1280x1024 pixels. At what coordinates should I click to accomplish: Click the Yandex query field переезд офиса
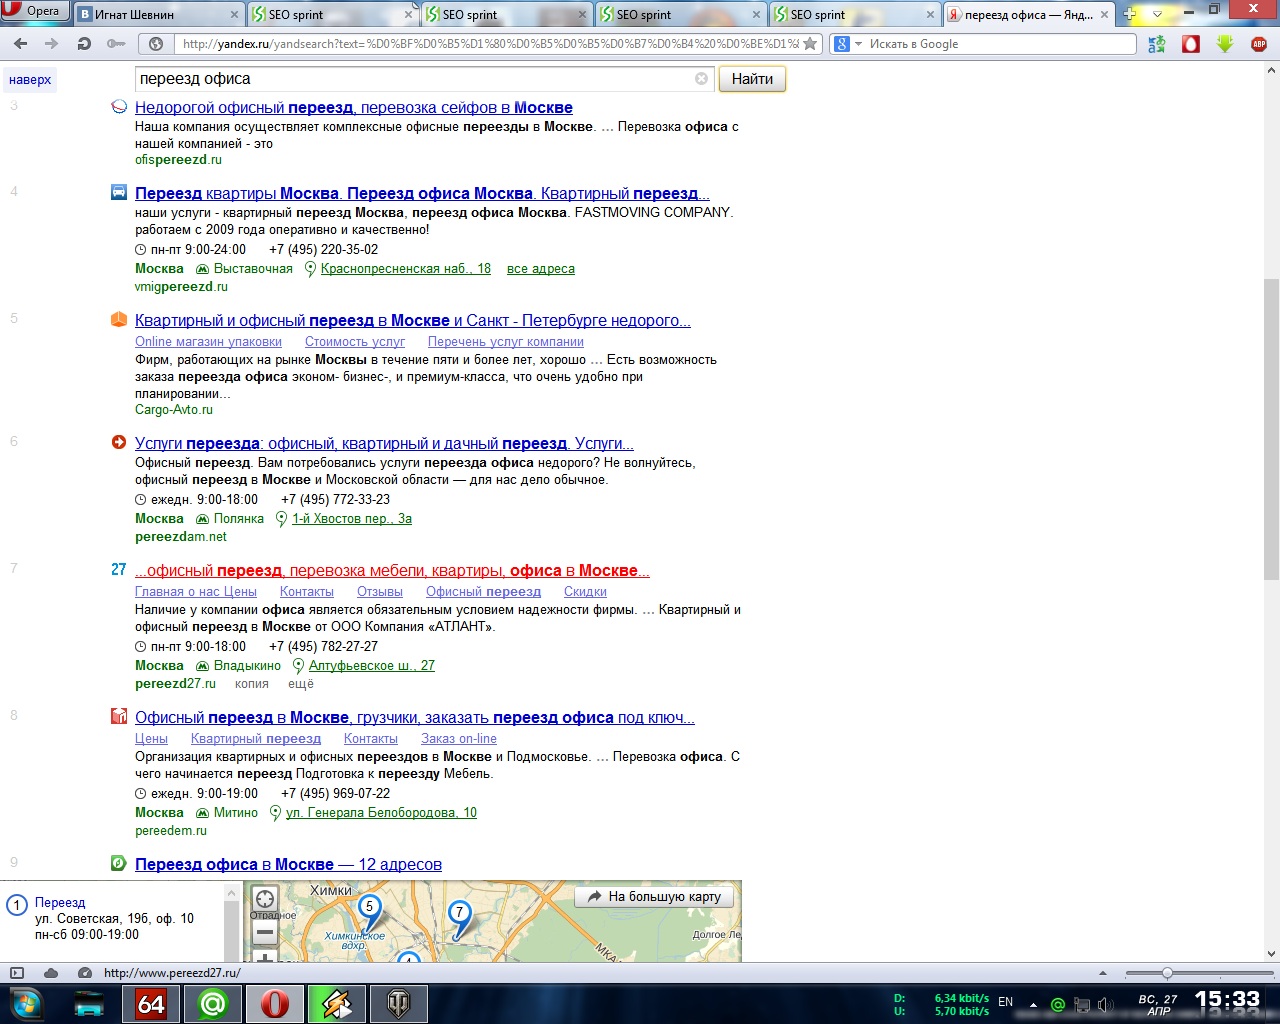click(x=415, y=79)
